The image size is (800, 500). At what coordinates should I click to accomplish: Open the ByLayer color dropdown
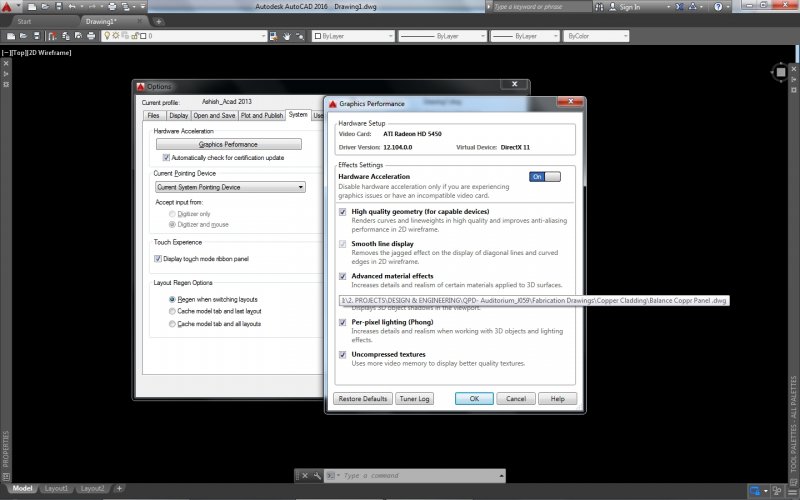pos(354,36)
